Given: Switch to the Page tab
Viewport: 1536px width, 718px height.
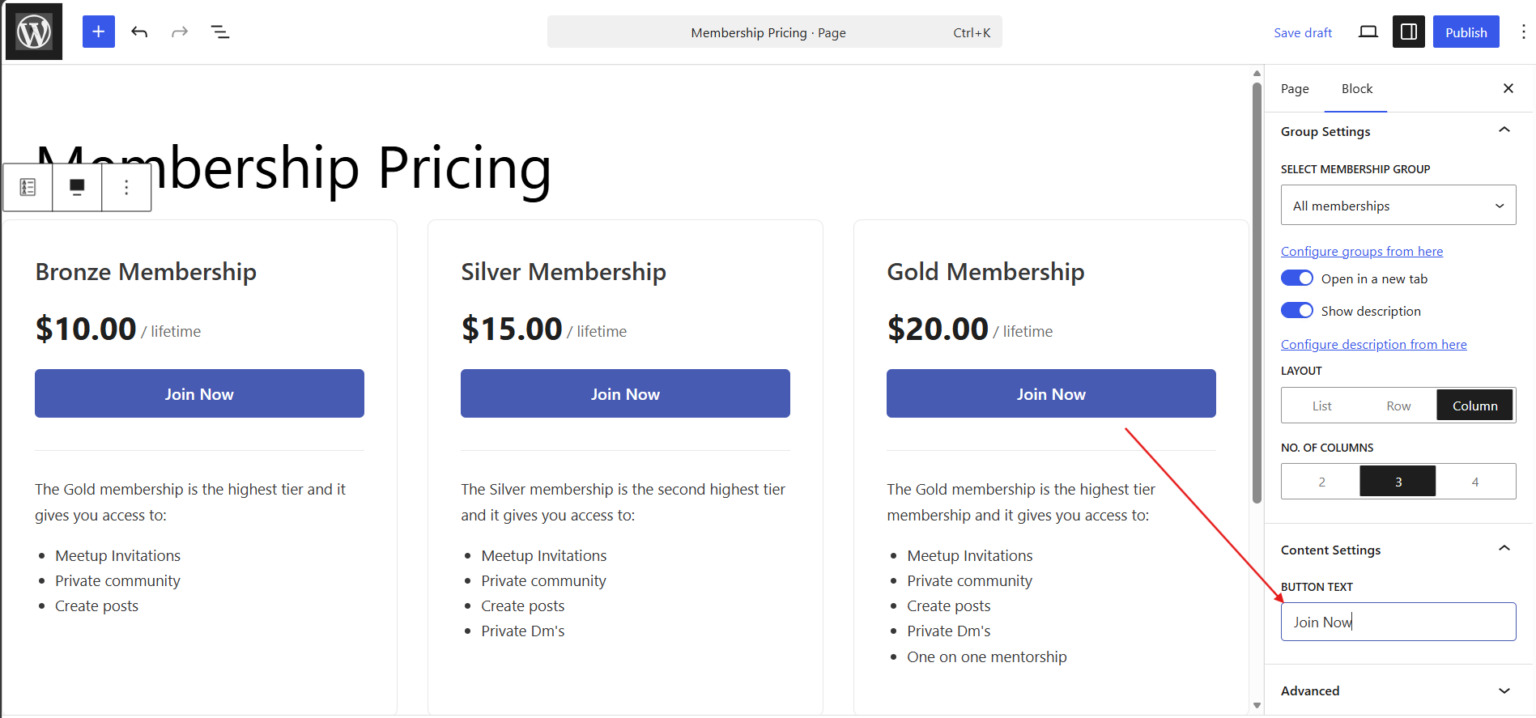Looking at the screenshot, I should click(1294, 89).
